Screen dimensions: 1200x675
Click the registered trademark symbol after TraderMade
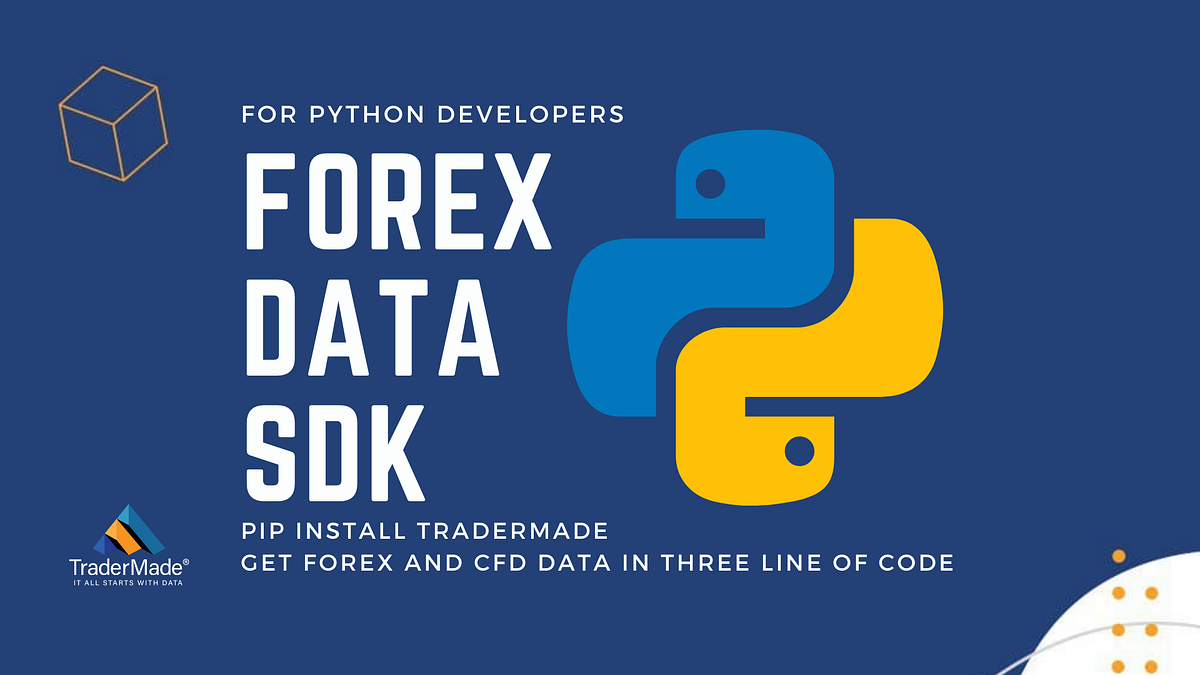tap(185, 560)
